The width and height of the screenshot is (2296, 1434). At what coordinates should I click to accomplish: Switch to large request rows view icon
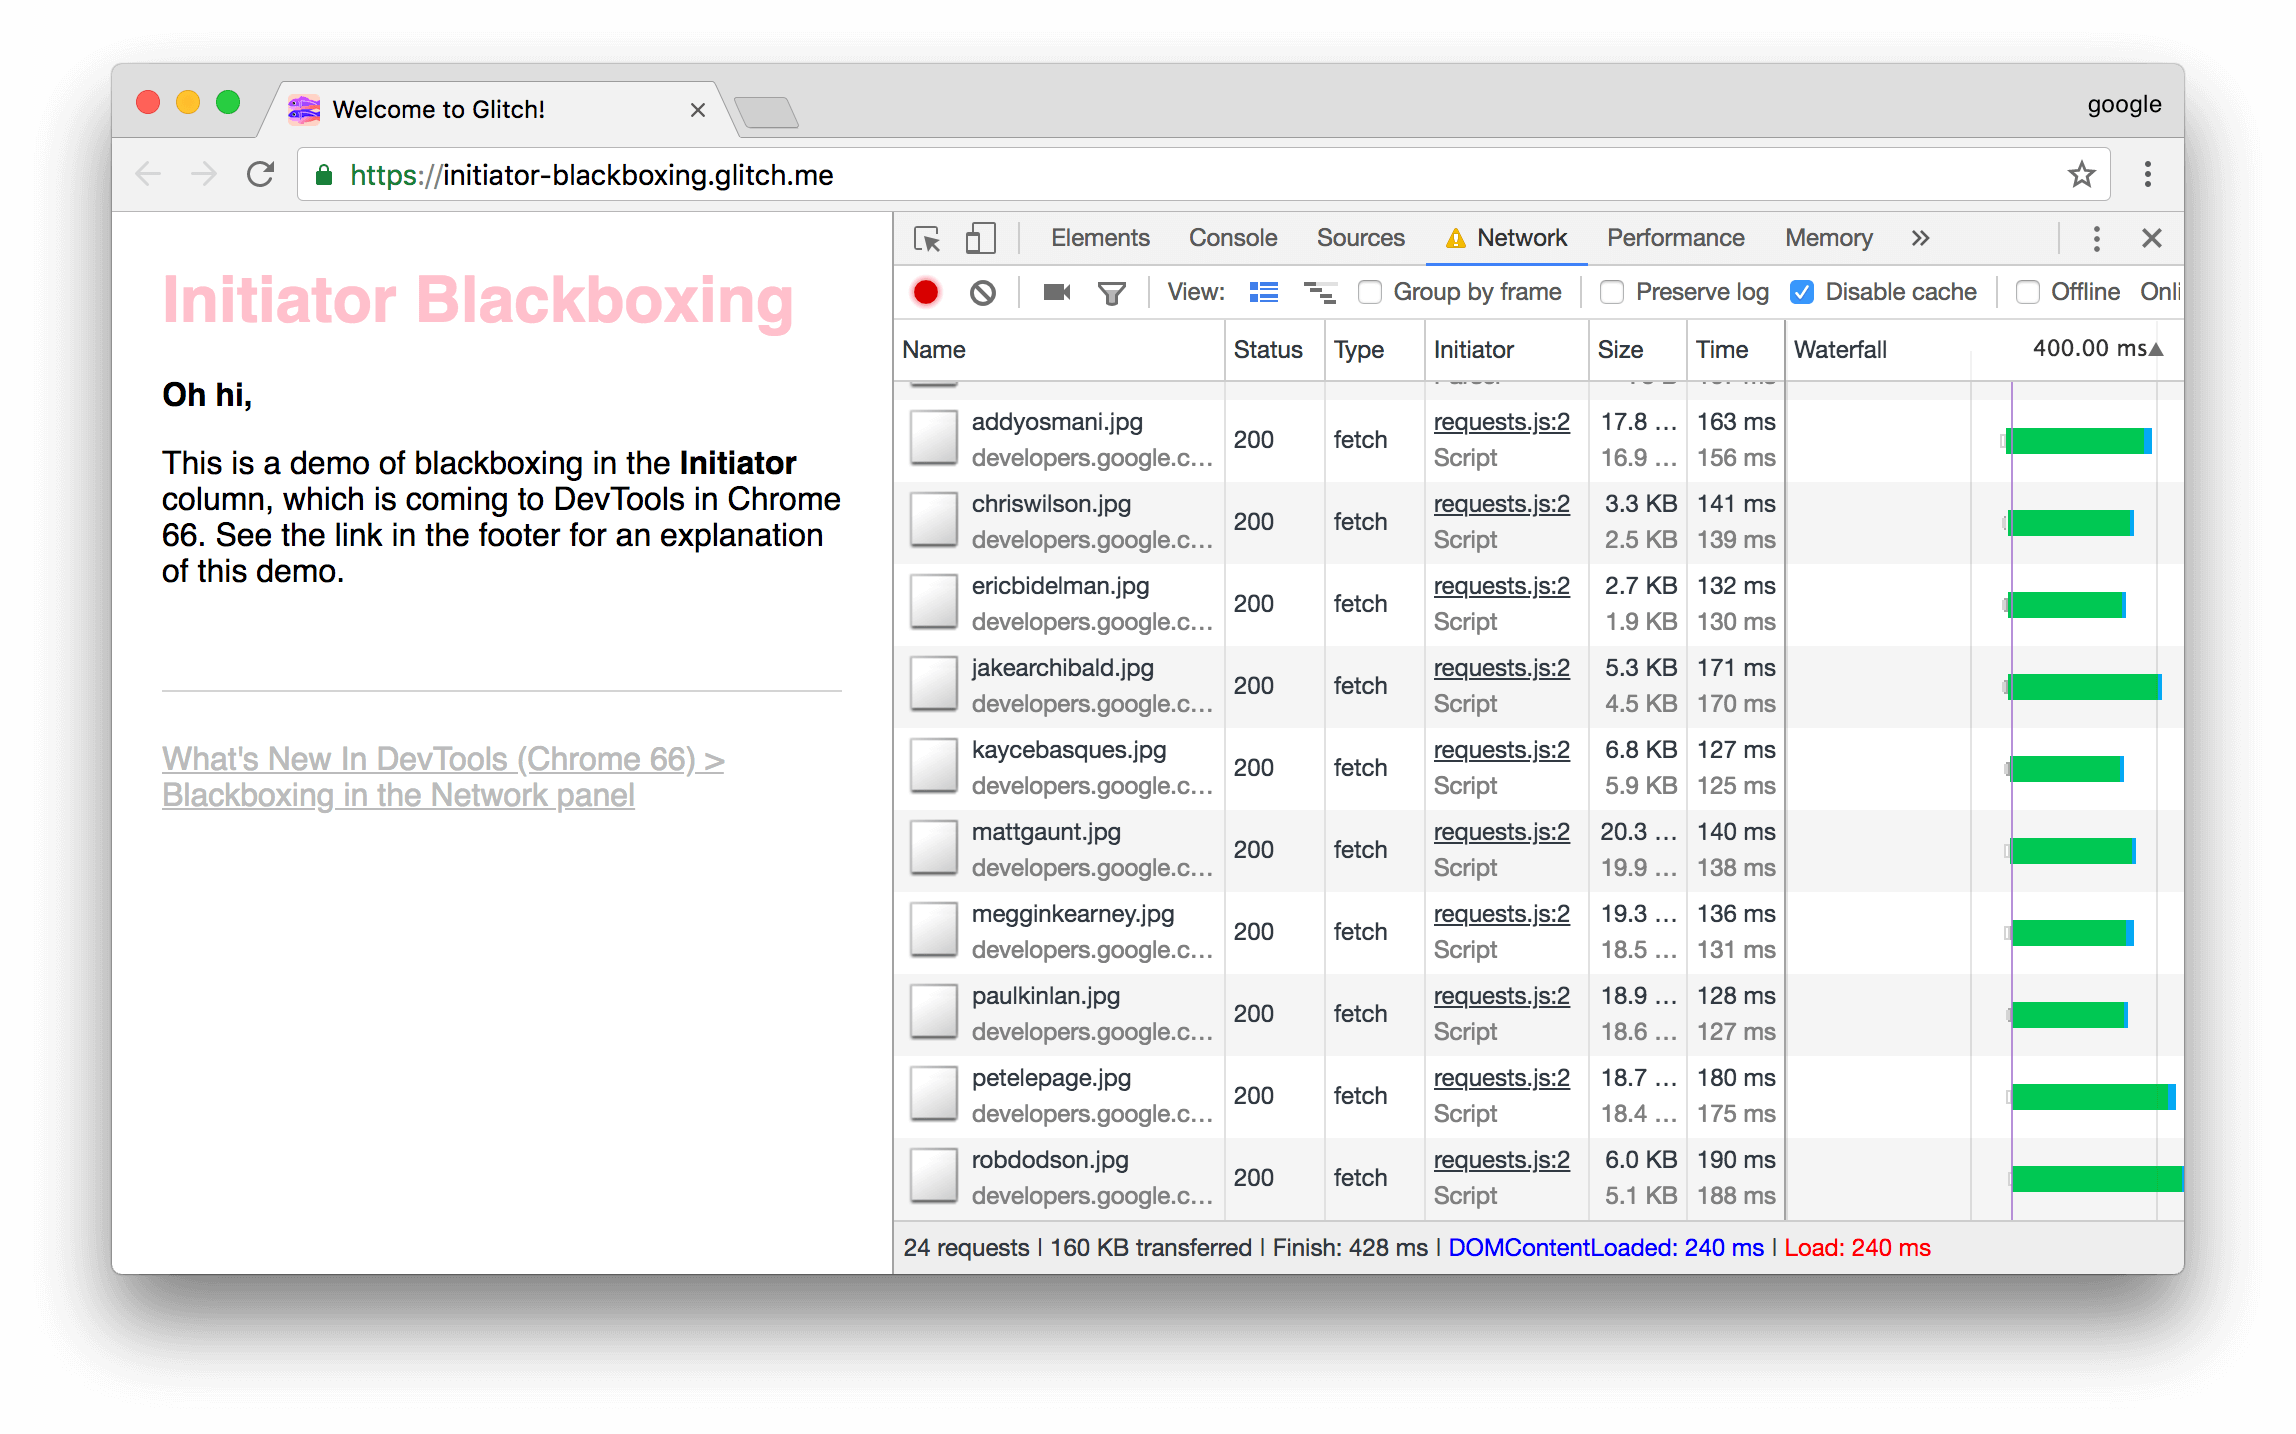(x=1263, y=292)
